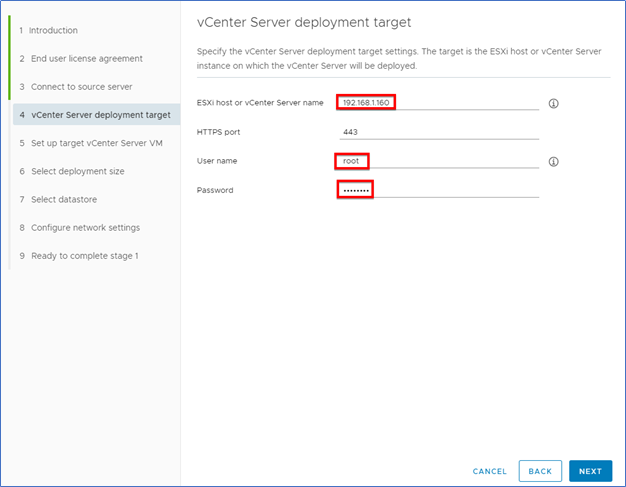Select vCenter Server deployment target step
626x487 pixels.
coord(96,115)
